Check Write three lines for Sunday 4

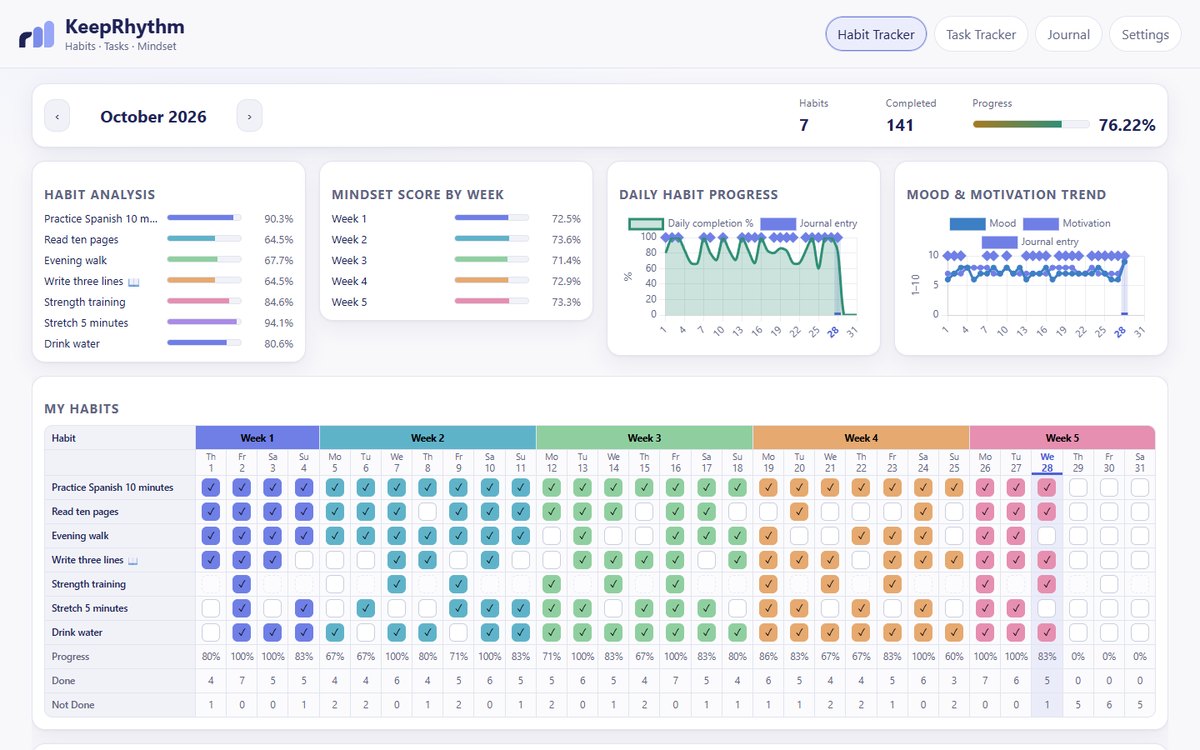coord(304,560)
